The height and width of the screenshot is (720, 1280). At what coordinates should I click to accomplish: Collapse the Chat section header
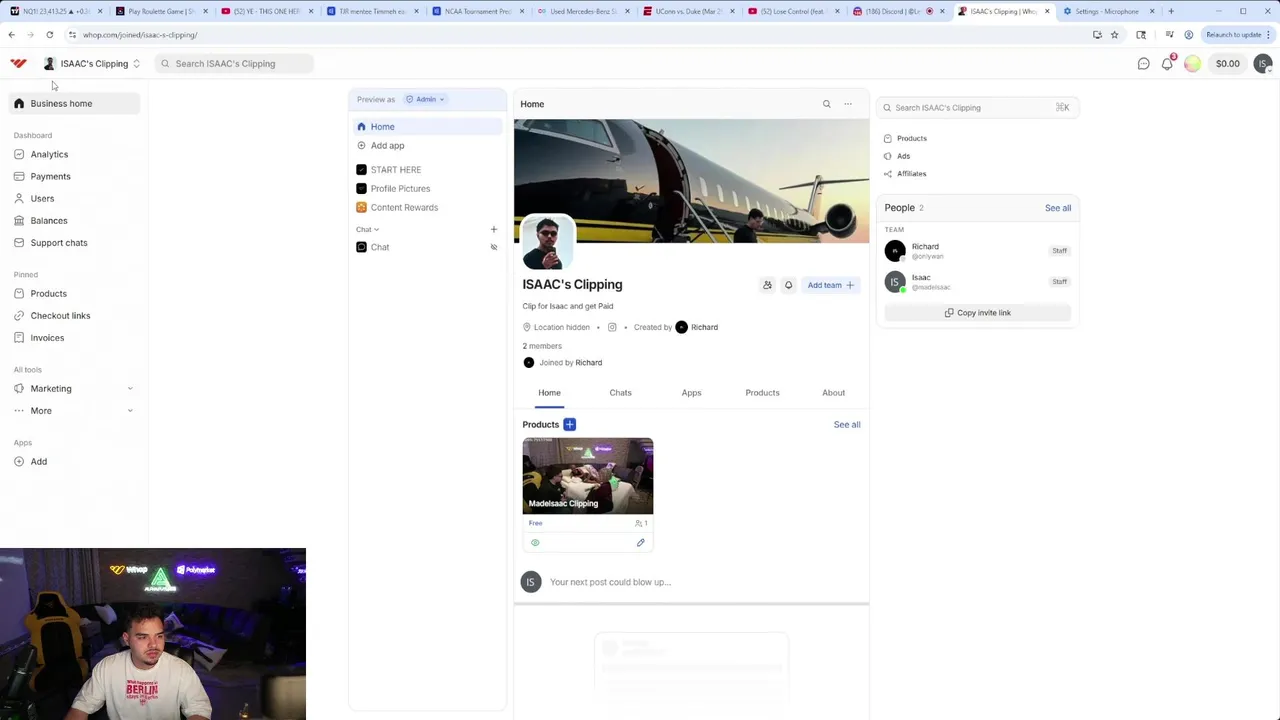(x=367, y=230)
